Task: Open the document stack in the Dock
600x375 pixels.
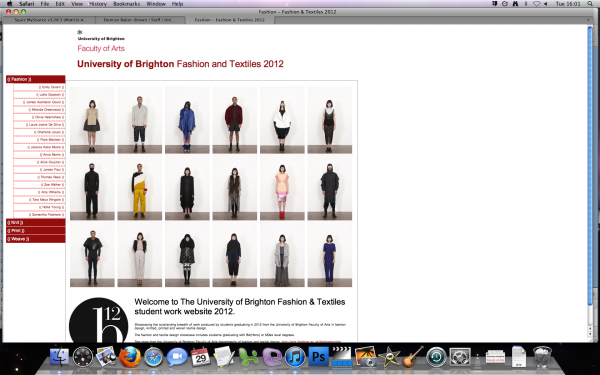Action: click(519, 357)
